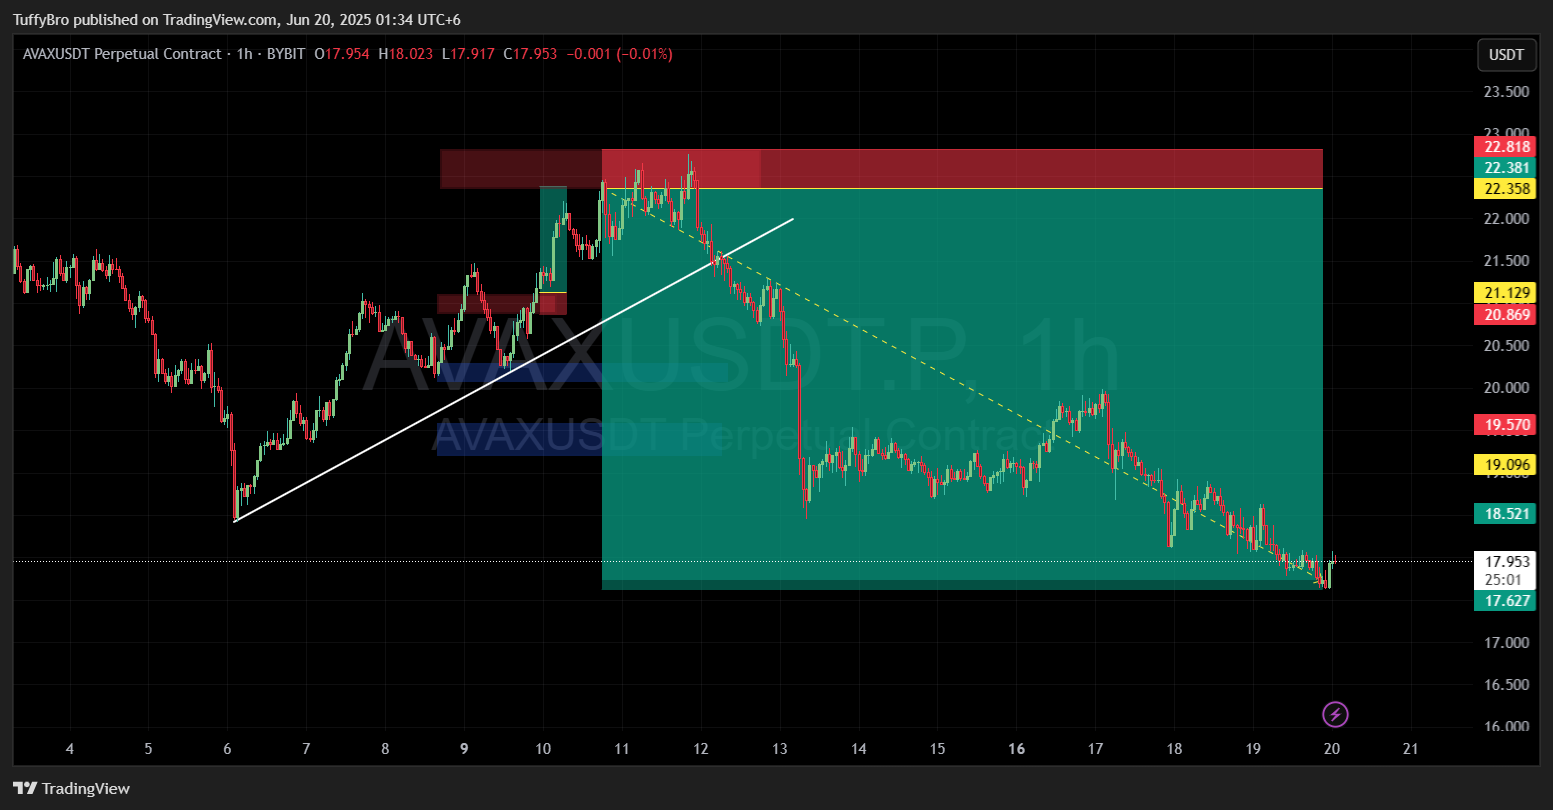Select date 19 on the time axis
The image size is (1553, 810).
[1253, 748]
